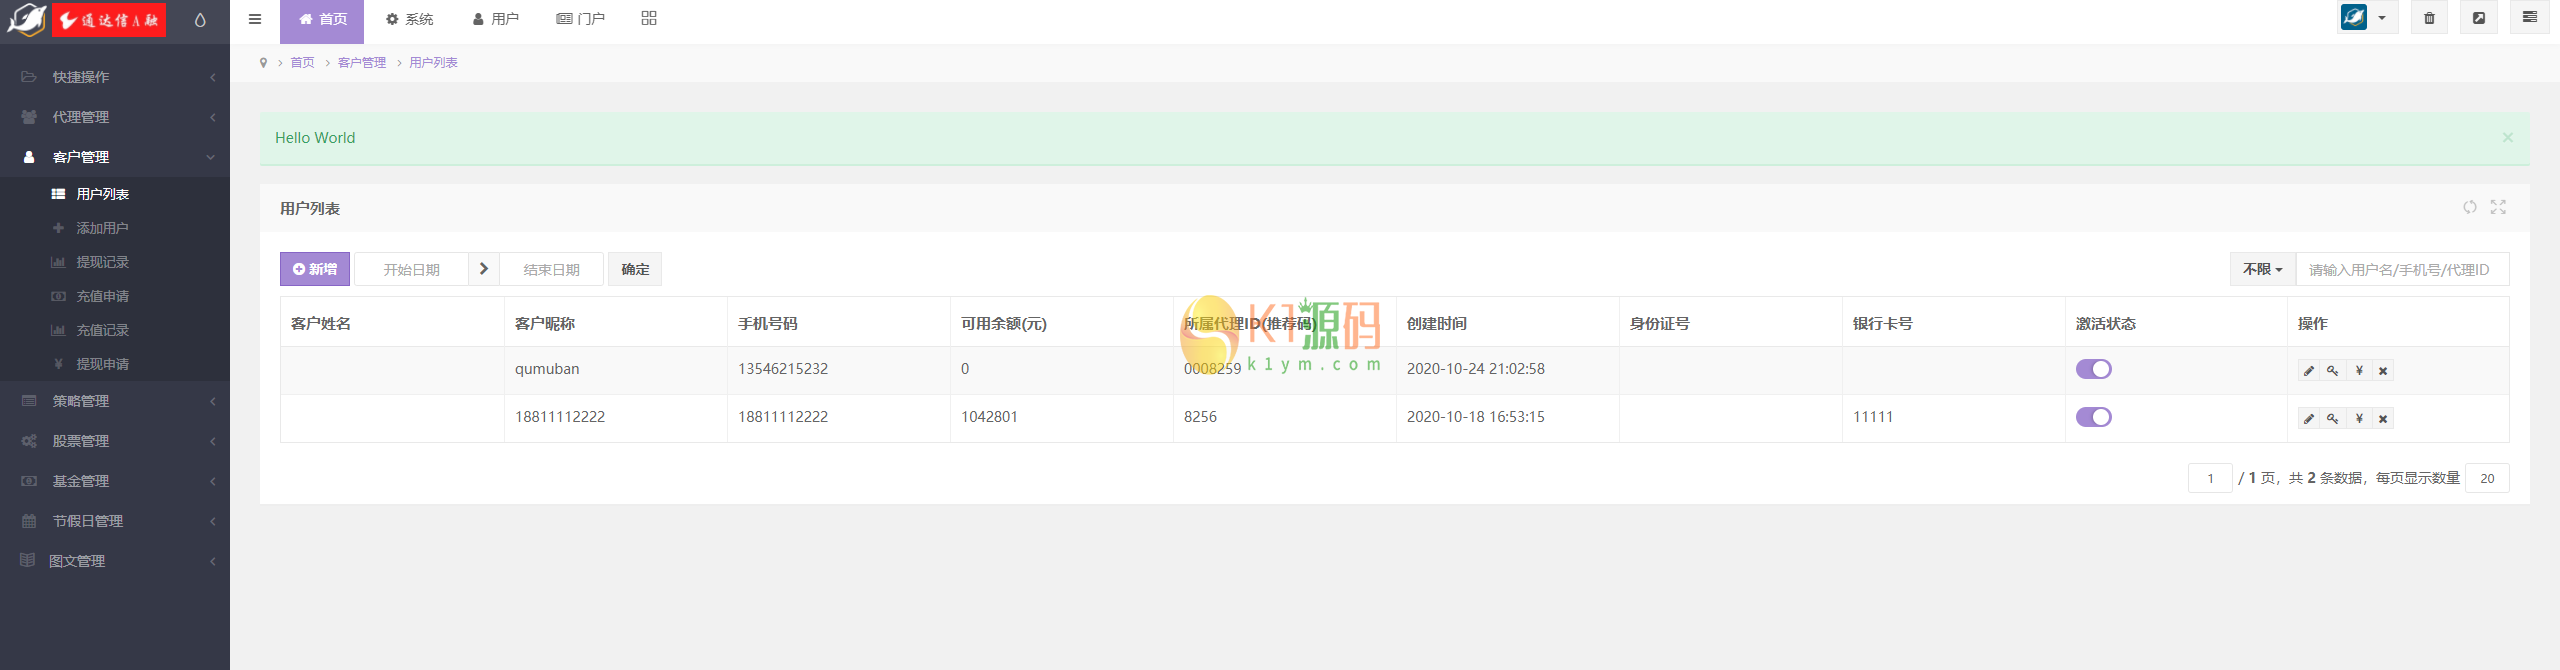Click 开始日期 date field
This screenshot has height=670, width=2560.
tap(412, 269)
